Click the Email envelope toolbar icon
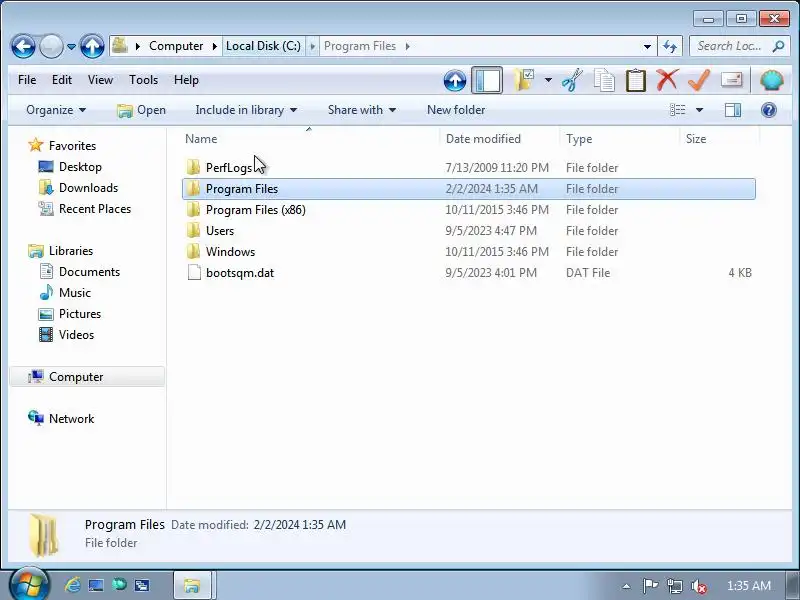Viewport: 800px width, 600px height. pos(732,80)
